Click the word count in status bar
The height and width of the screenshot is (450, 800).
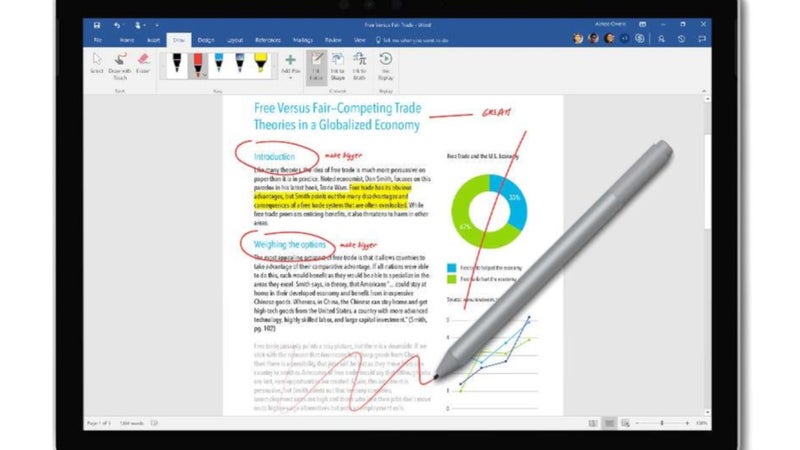click(x=132, y=423)
